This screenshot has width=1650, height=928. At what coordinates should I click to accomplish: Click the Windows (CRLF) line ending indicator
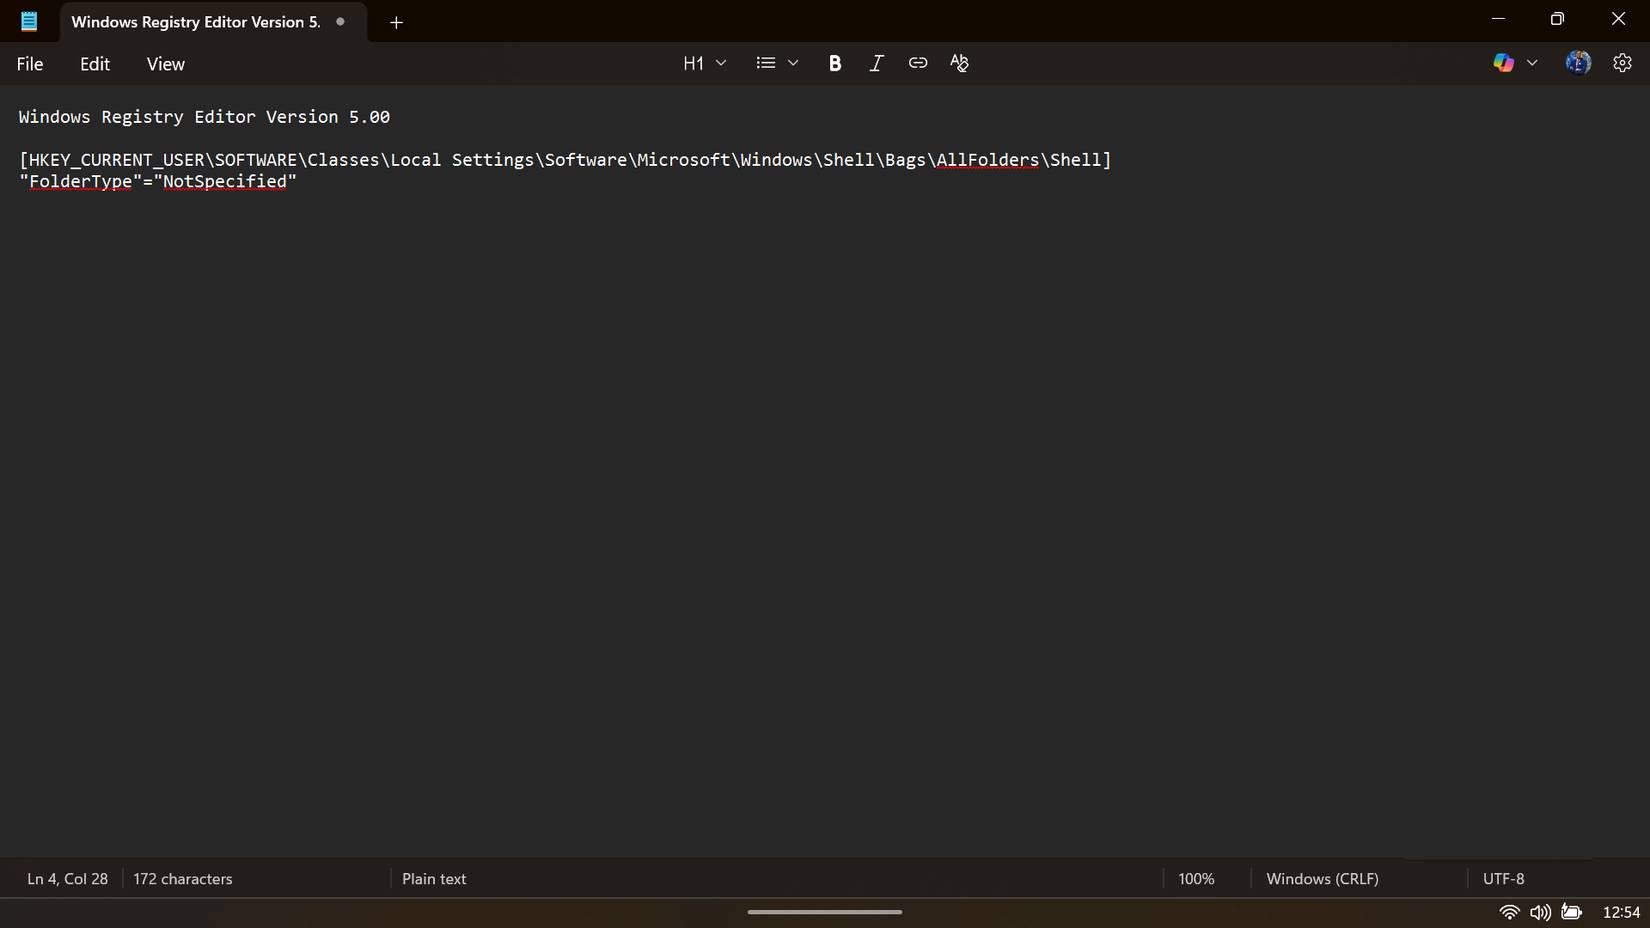pyautogui.click(x=1322, y=879)
